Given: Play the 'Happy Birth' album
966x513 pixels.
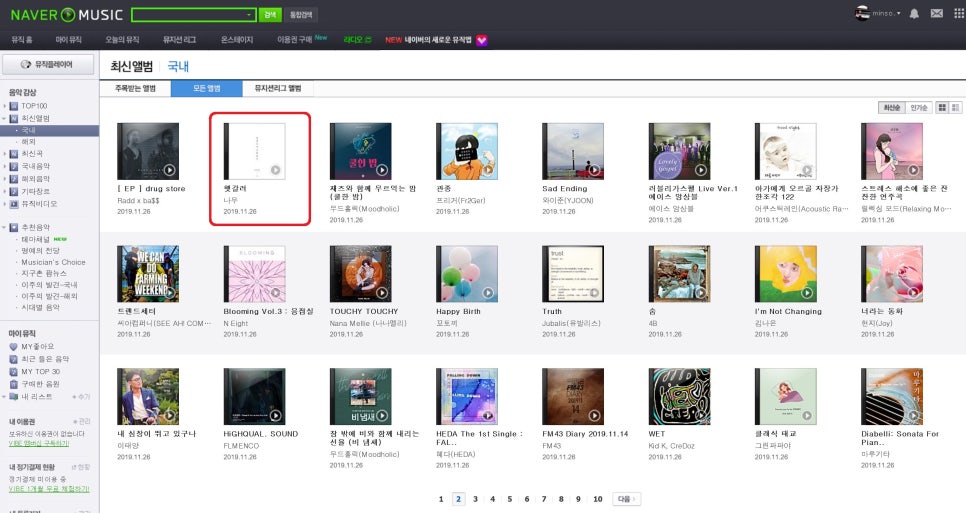Looking at the screenshot, I should click(x=488, y=293).
